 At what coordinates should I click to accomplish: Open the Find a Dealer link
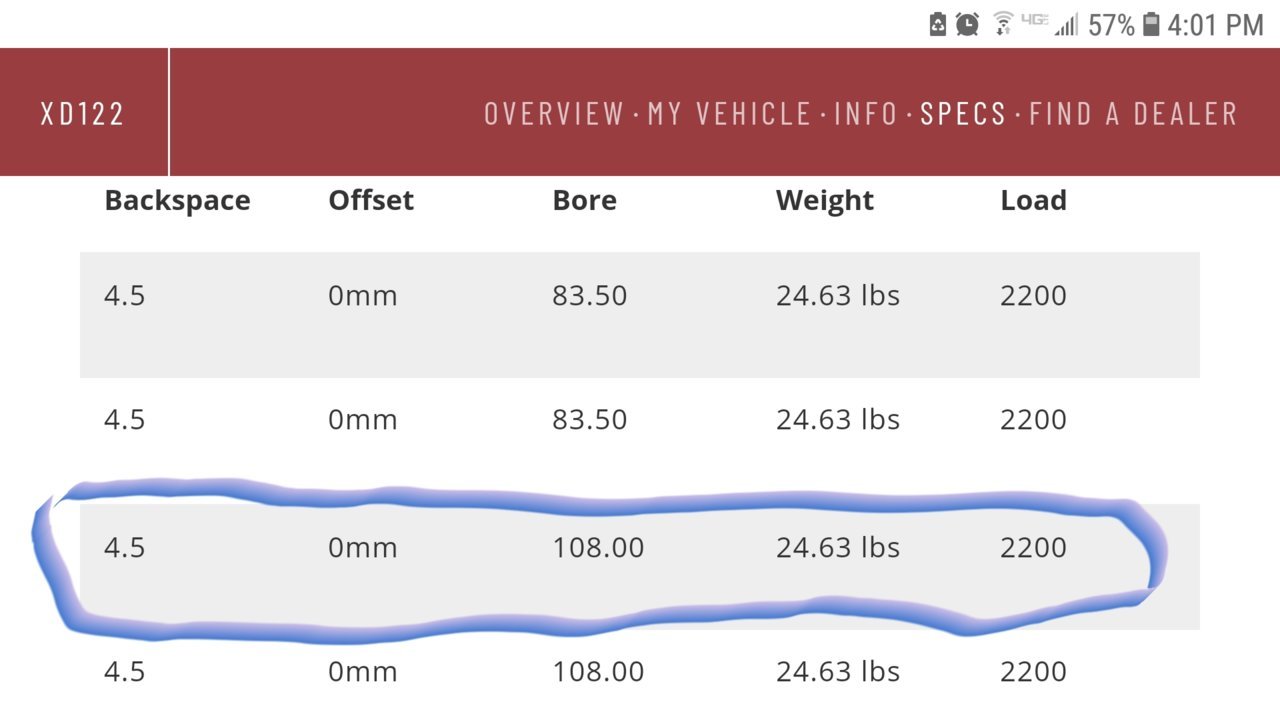click(1133, 113)
